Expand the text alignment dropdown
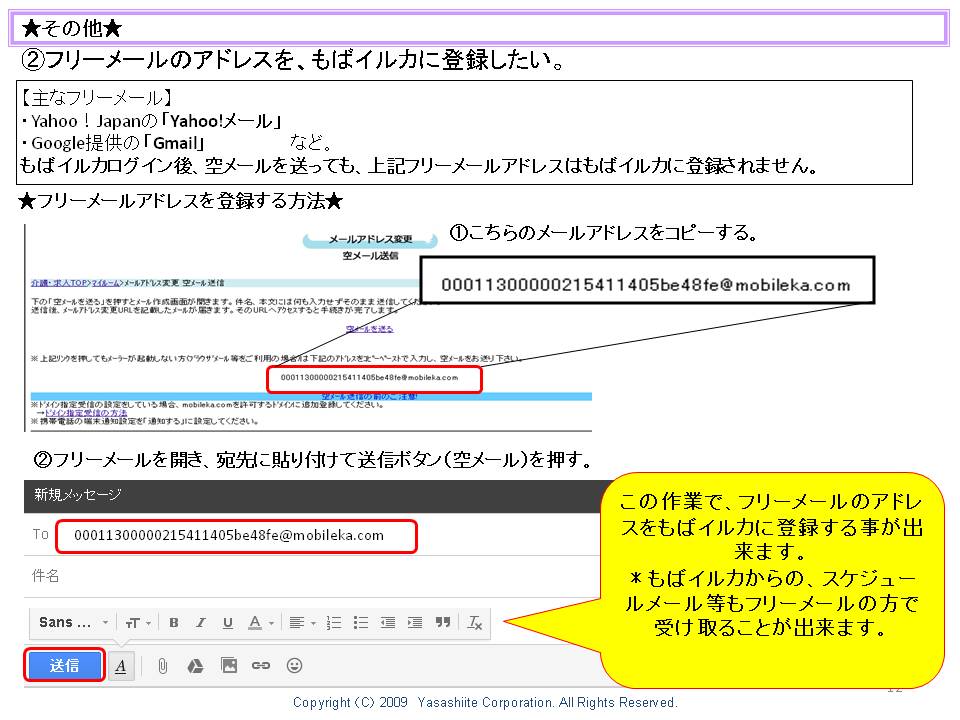The width and height of the screenshot is (960, 720). click(301, 622)
